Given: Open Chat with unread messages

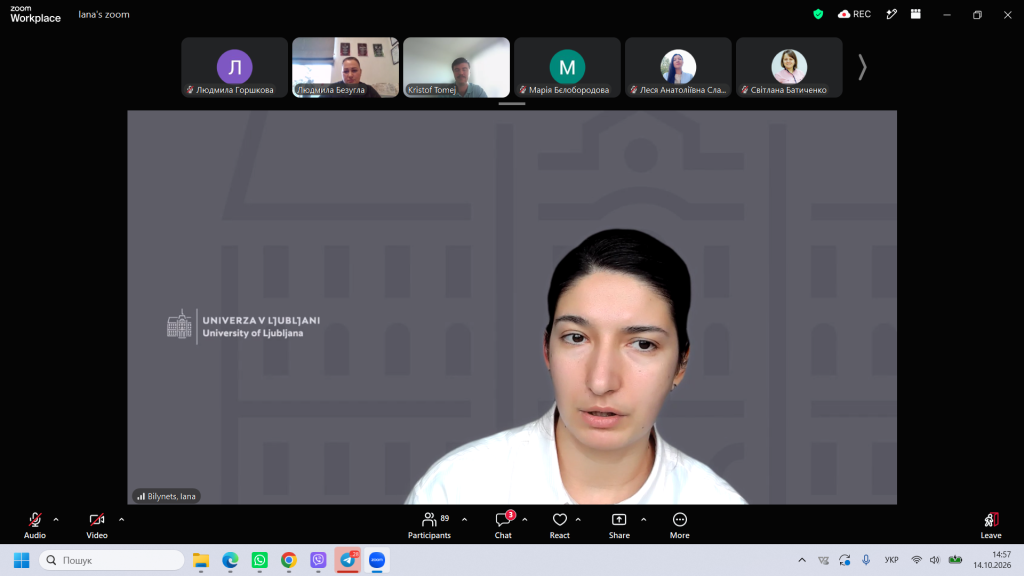Looking at the screenshot, I should coord(503,525).
